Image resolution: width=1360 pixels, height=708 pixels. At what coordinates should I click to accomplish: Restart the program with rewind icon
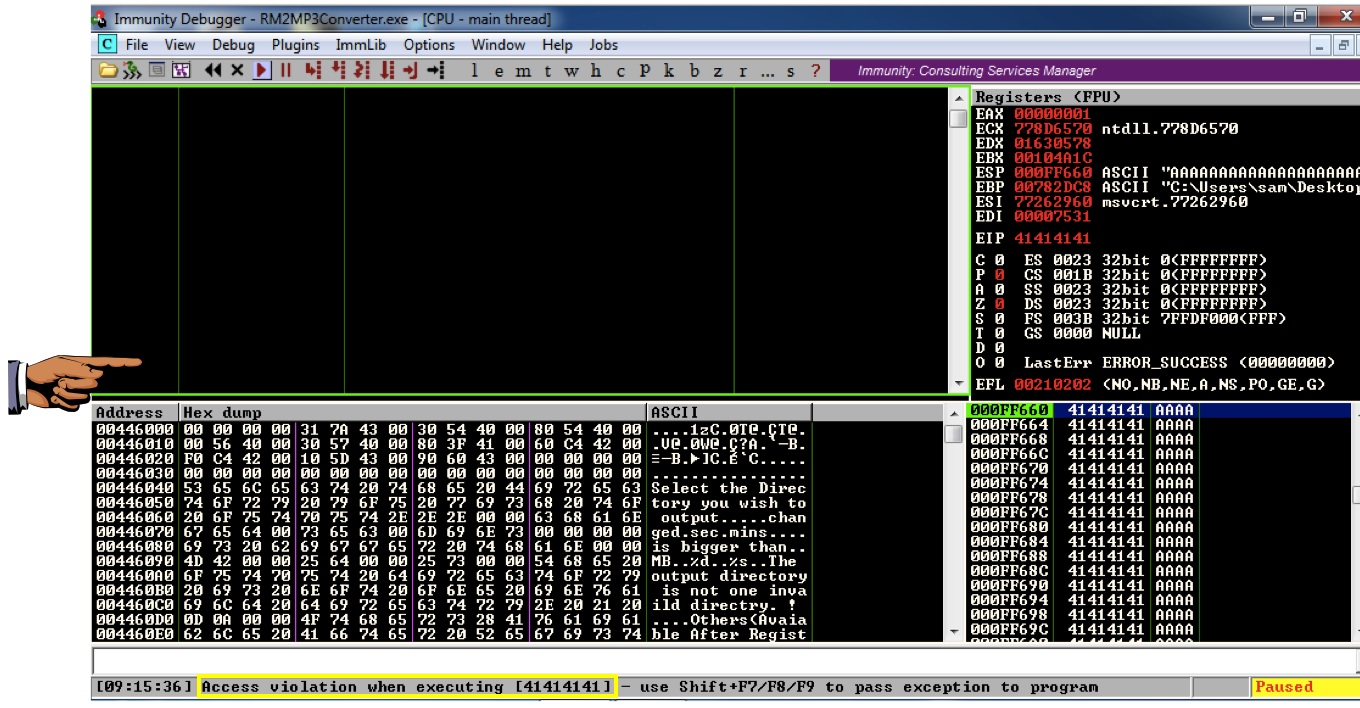(x=213, y=70)
